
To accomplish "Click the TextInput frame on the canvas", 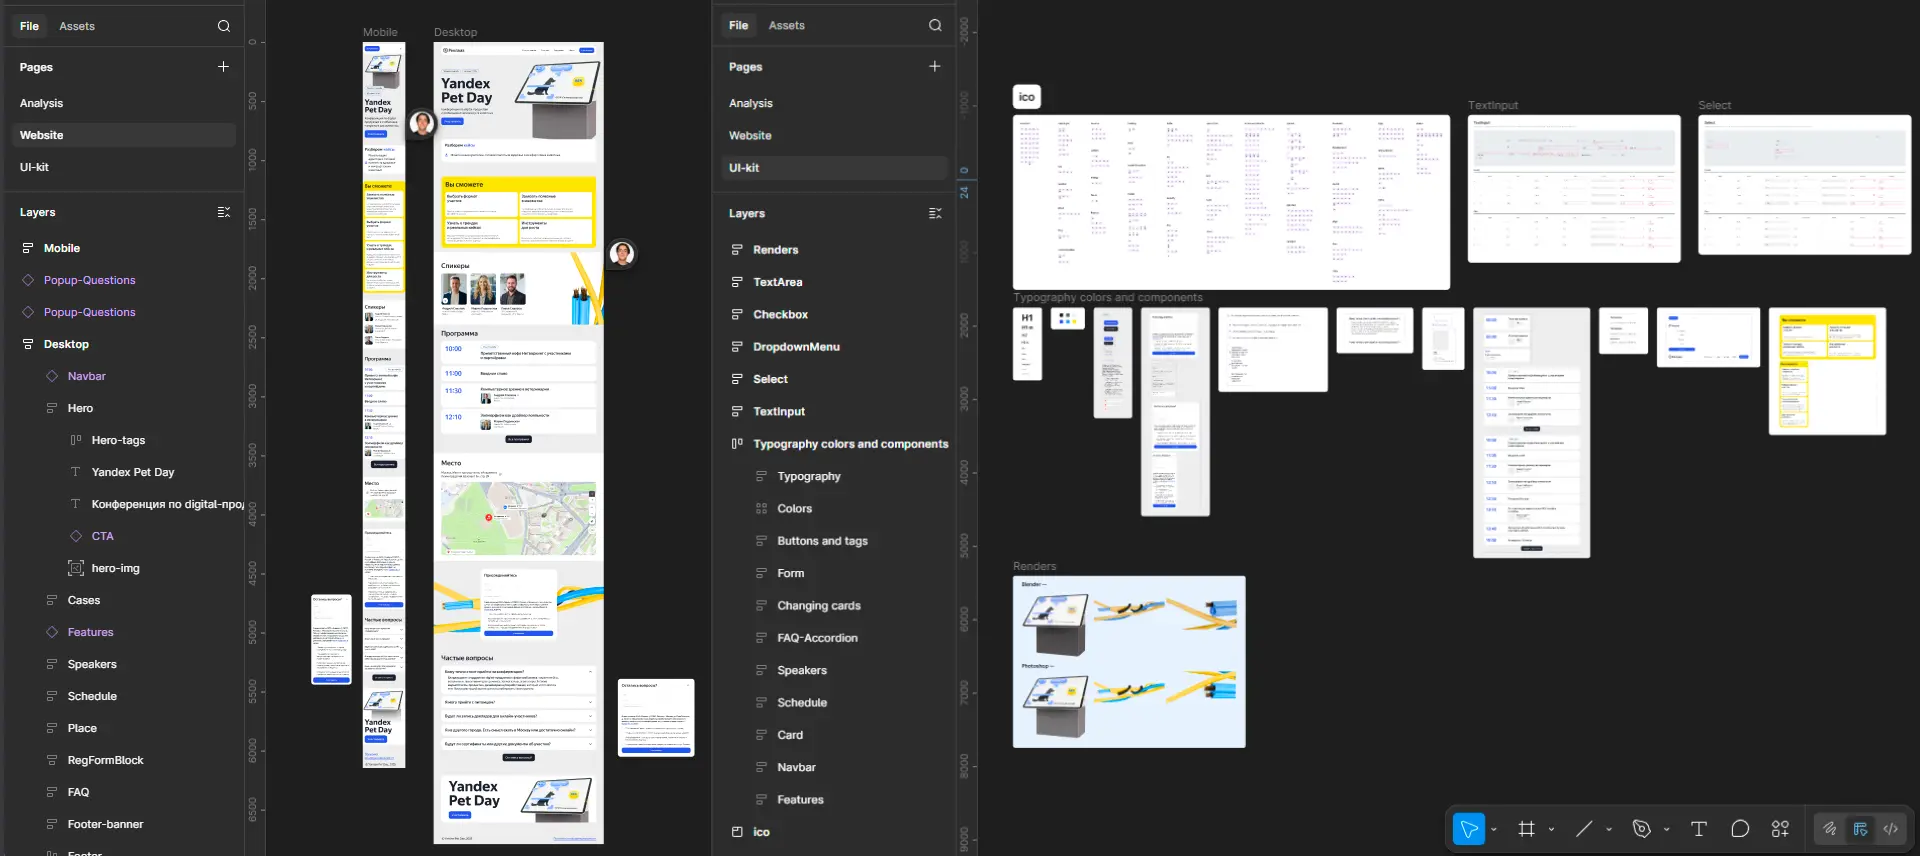I will 1574,188.
